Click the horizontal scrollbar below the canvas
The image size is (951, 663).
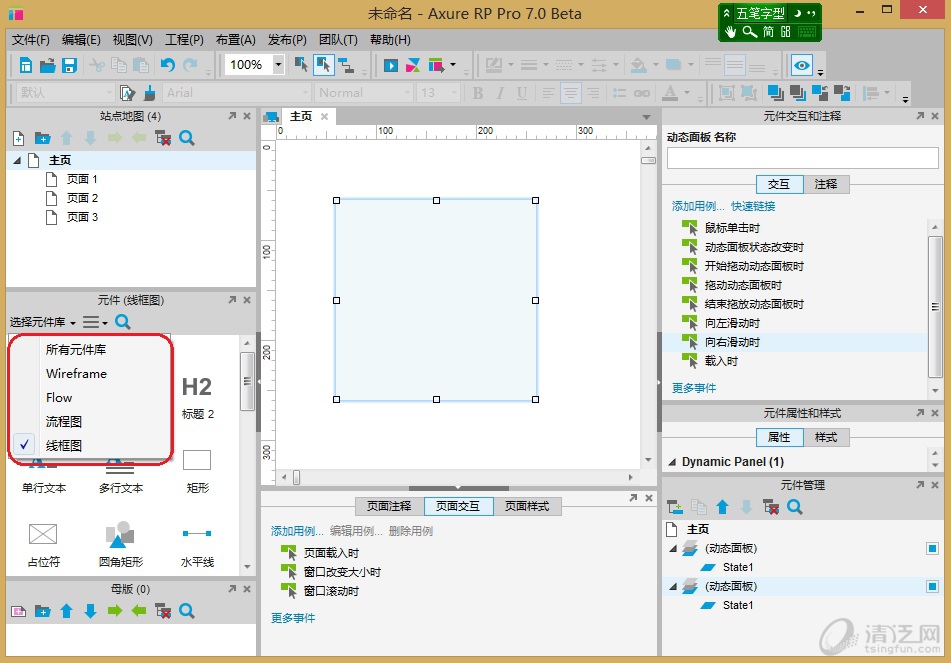[x=460, y=478]
